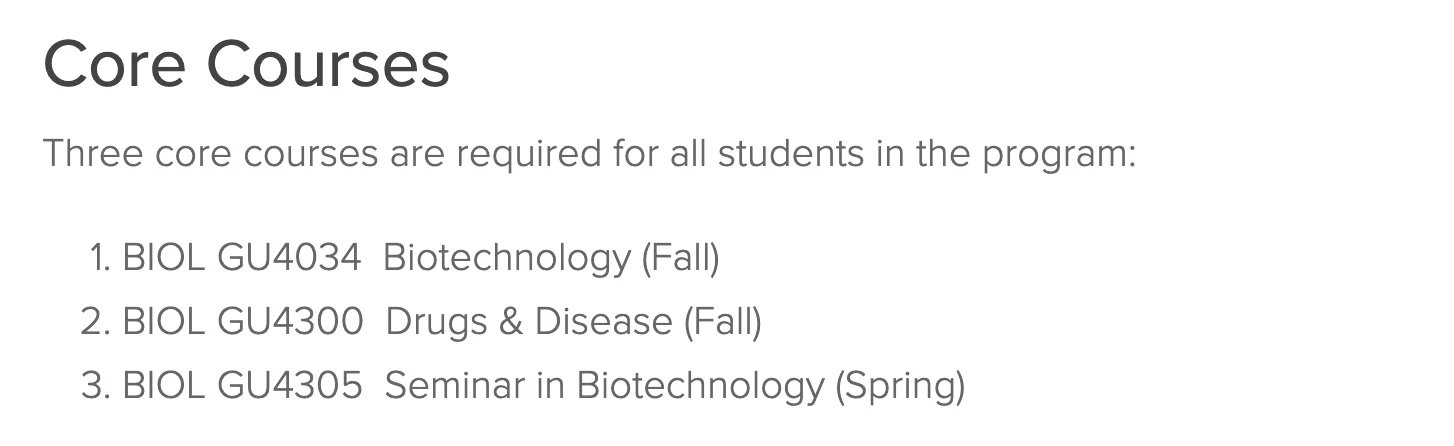Click list number 3

(94, 386)
